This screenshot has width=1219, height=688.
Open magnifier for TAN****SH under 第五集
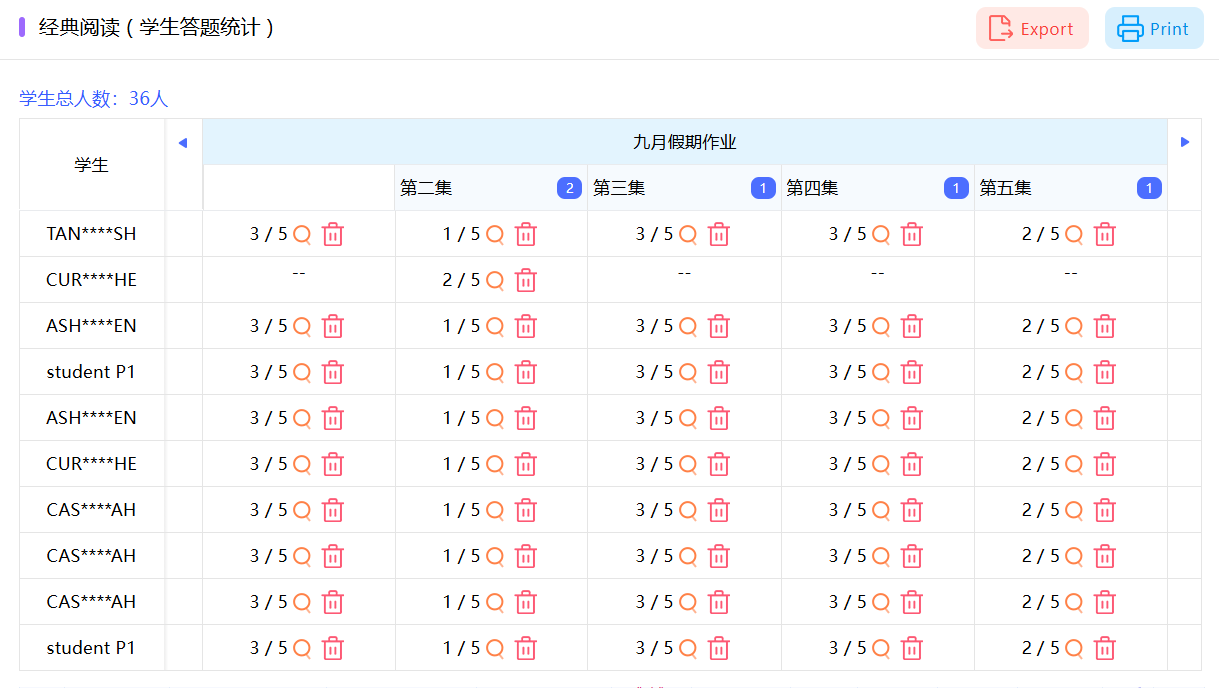1074,235
